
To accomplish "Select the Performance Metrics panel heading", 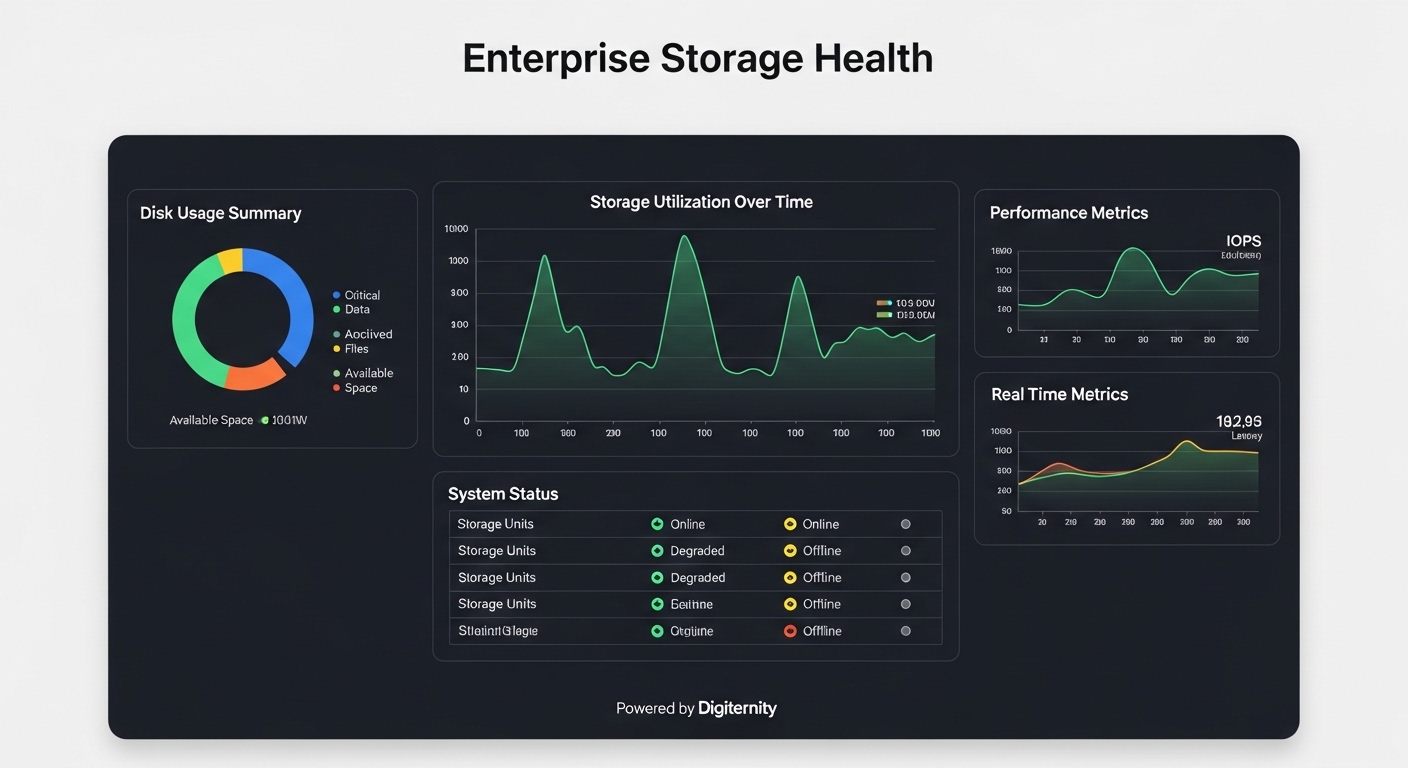I will point(1068,213).
